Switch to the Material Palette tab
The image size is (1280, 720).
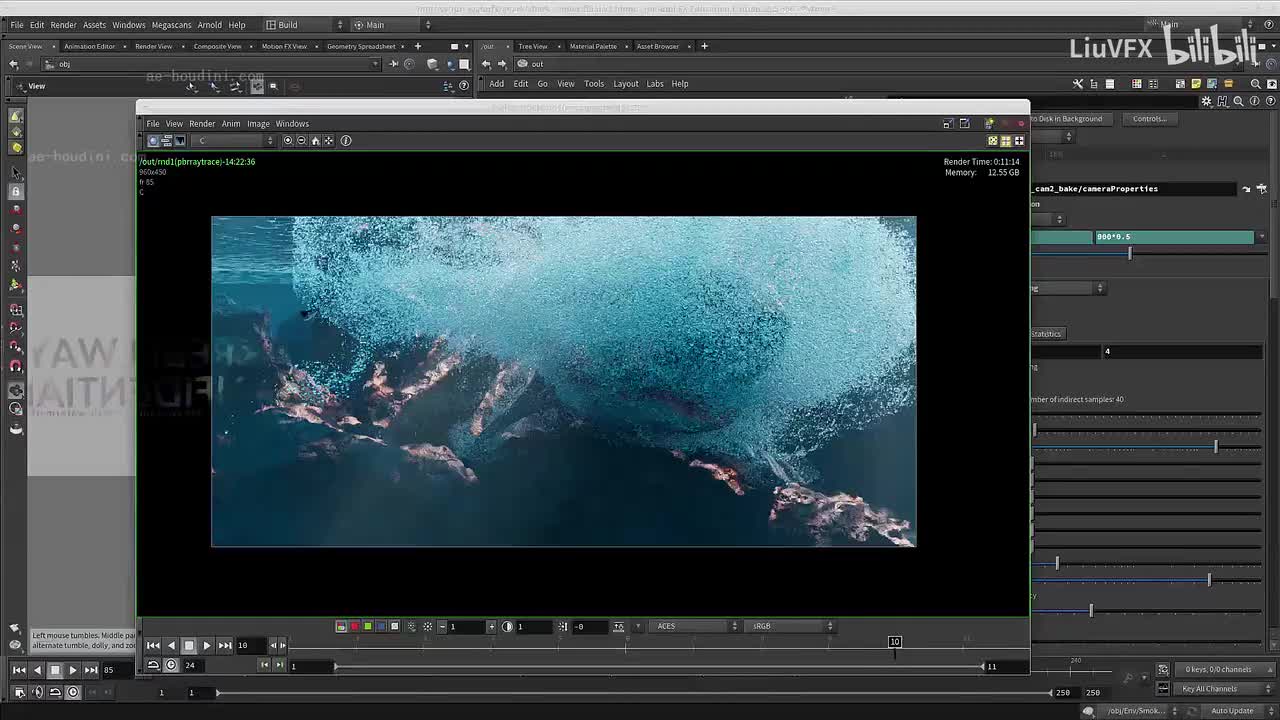tap(592, 46)
